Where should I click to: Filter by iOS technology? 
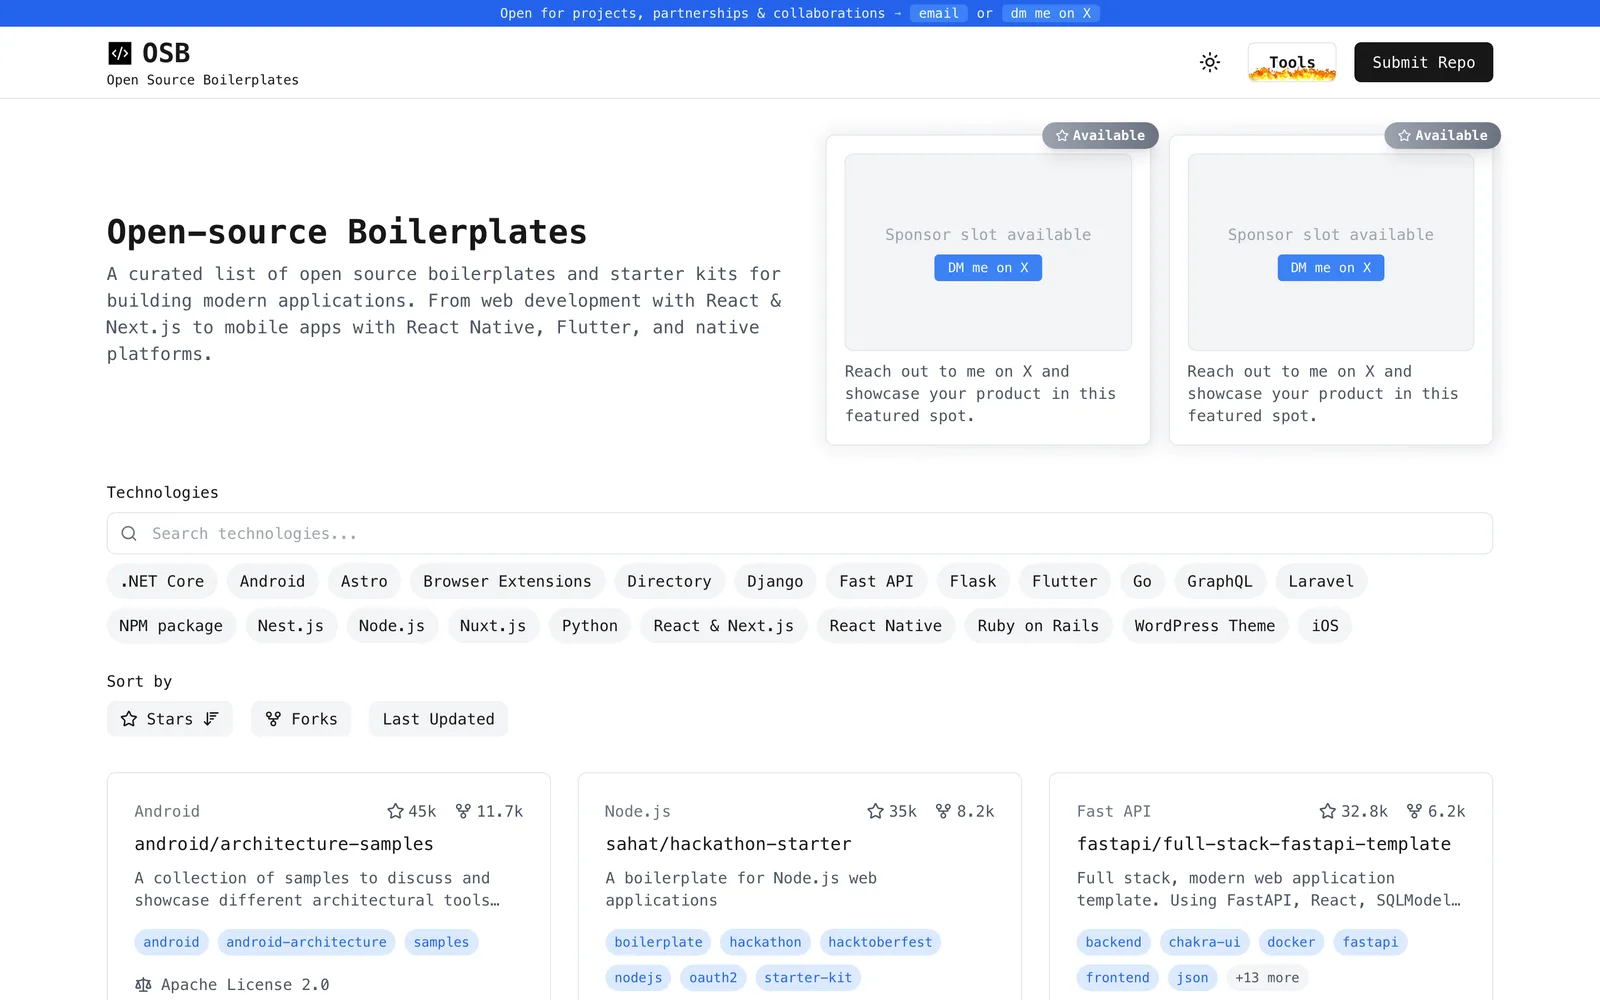pos(1325,626)
